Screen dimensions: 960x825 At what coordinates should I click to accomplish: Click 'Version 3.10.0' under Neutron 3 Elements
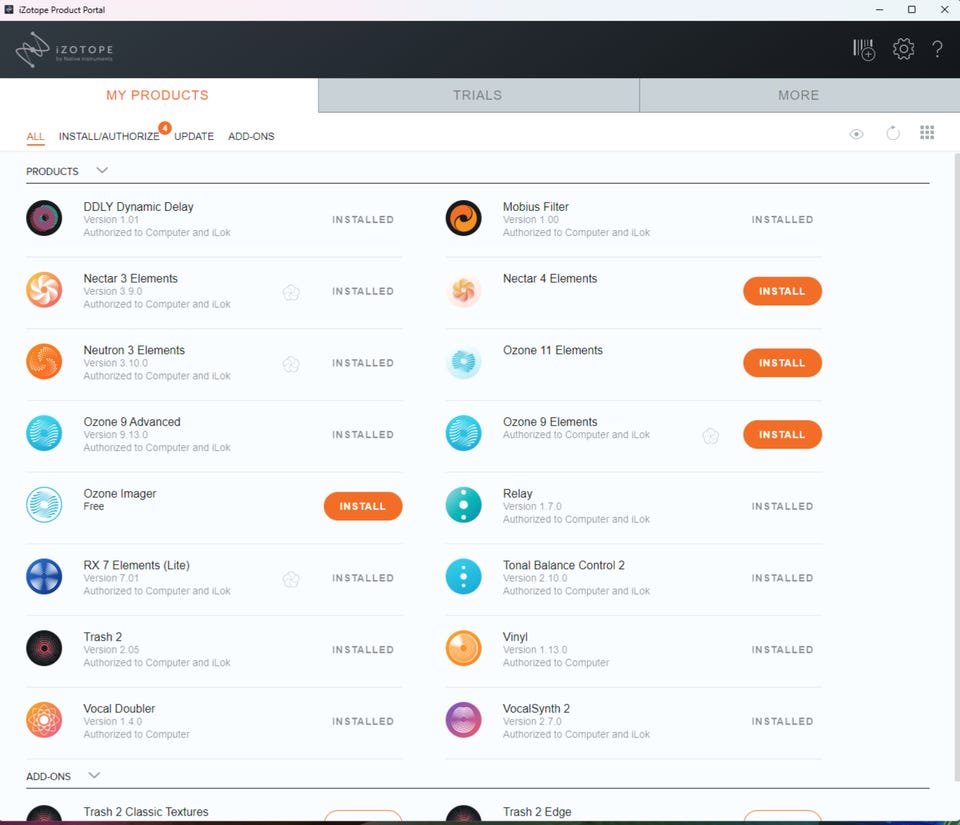click(x=116, y=362)
